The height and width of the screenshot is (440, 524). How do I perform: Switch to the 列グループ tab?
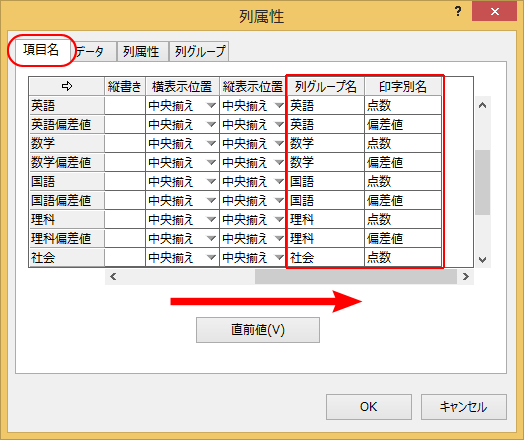[x=200, y=51]
